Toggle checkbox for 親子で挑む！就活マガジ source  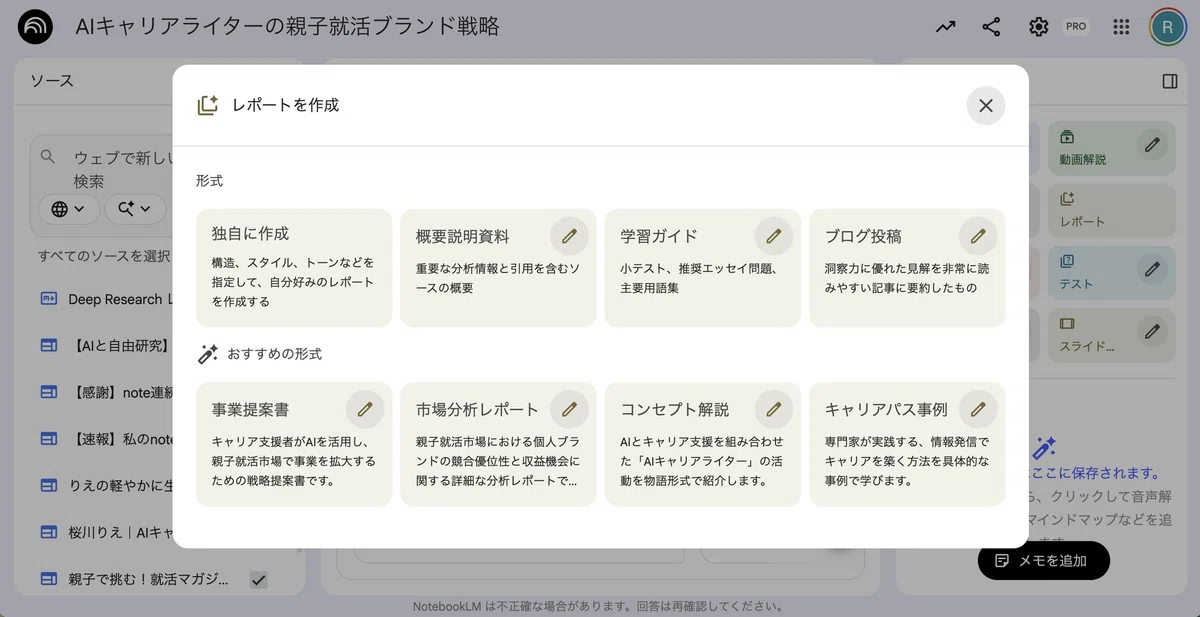tap(258, 579)
